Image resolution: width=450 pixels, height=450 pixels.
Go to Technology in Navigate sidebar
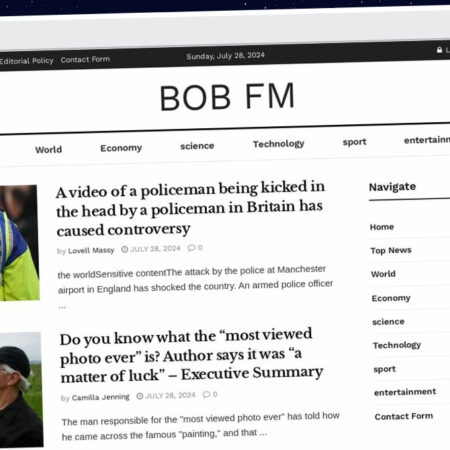tap(397, 345)
